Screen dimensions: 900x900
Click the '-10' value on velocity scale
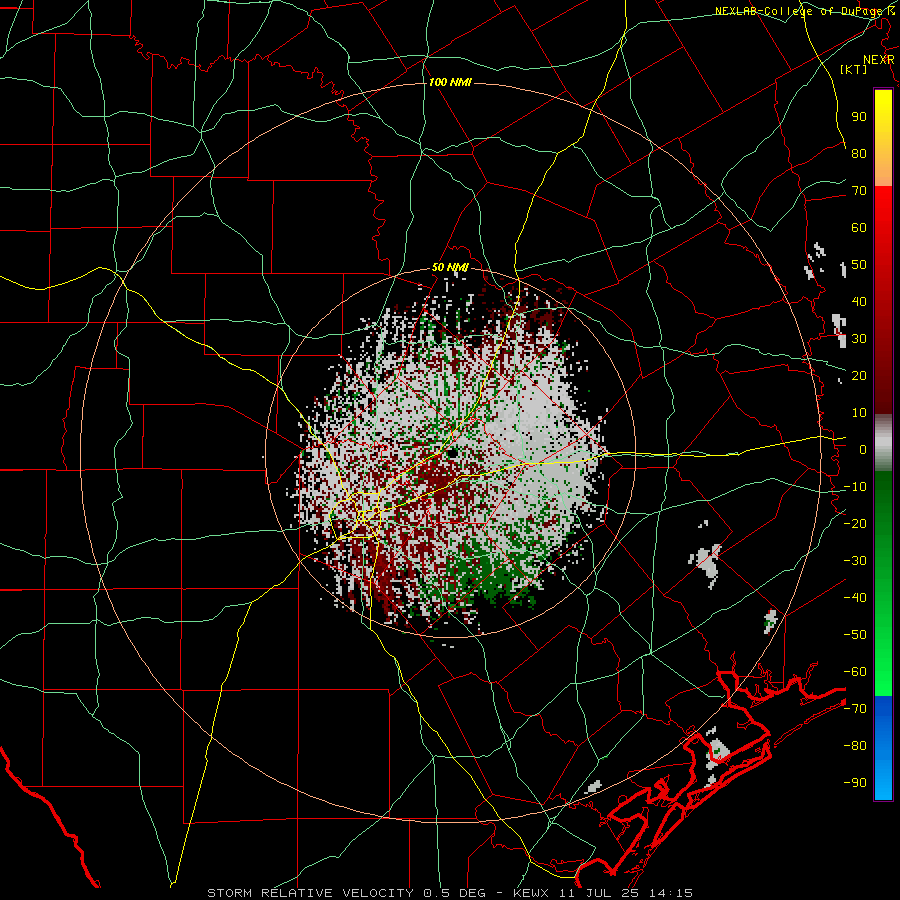855,487
